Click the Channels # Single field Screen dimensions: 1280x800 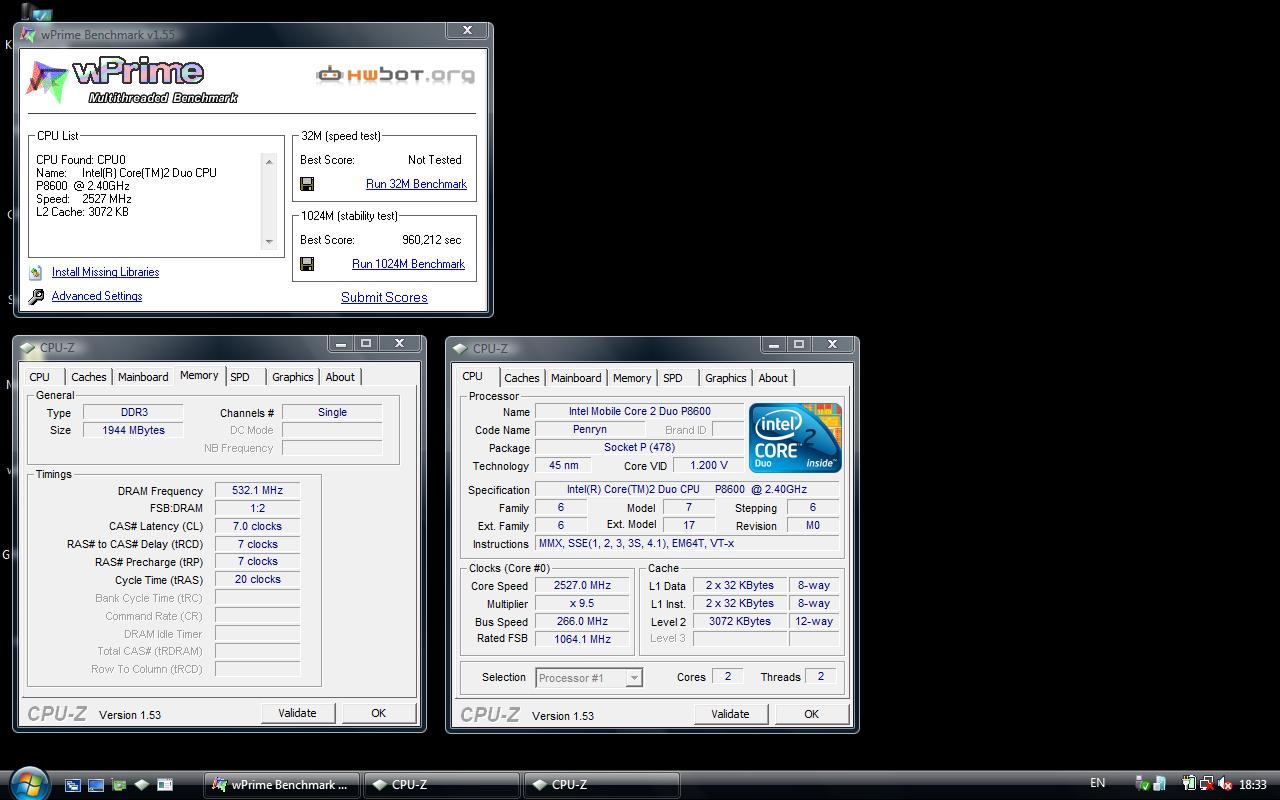(332, 412)
